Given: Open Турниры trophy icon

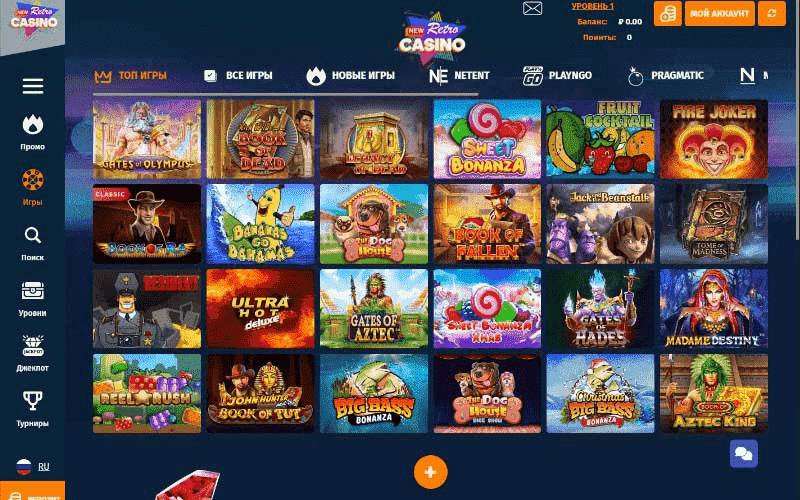Looking at the screenshot, I should point(33,401).
